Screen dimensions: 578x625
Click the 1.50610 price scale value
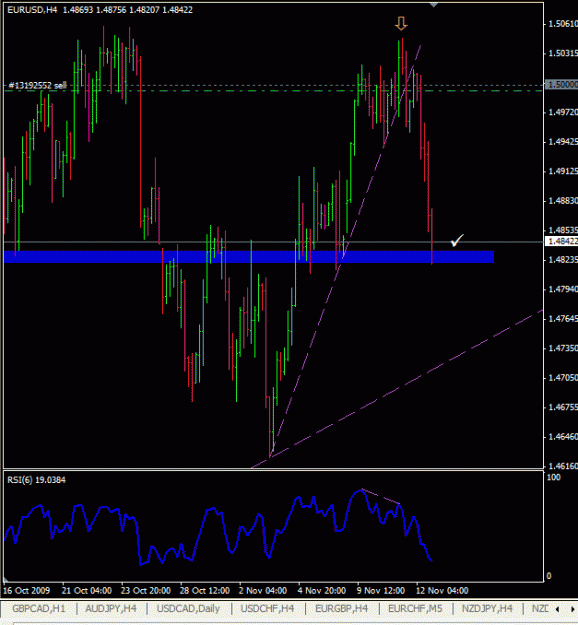click(x=563, y=24)
